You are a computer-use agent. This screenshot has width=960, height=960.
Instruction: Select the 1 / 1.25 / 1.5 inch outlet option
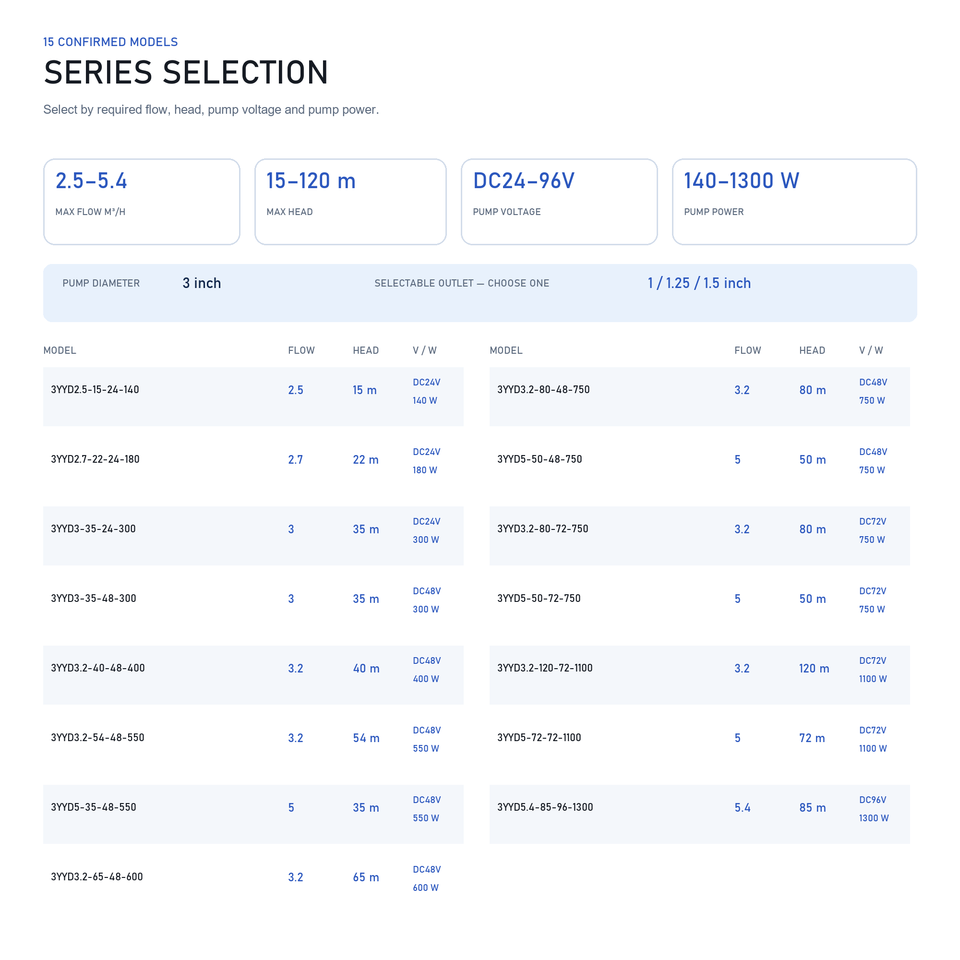click(x=699, y=283)
